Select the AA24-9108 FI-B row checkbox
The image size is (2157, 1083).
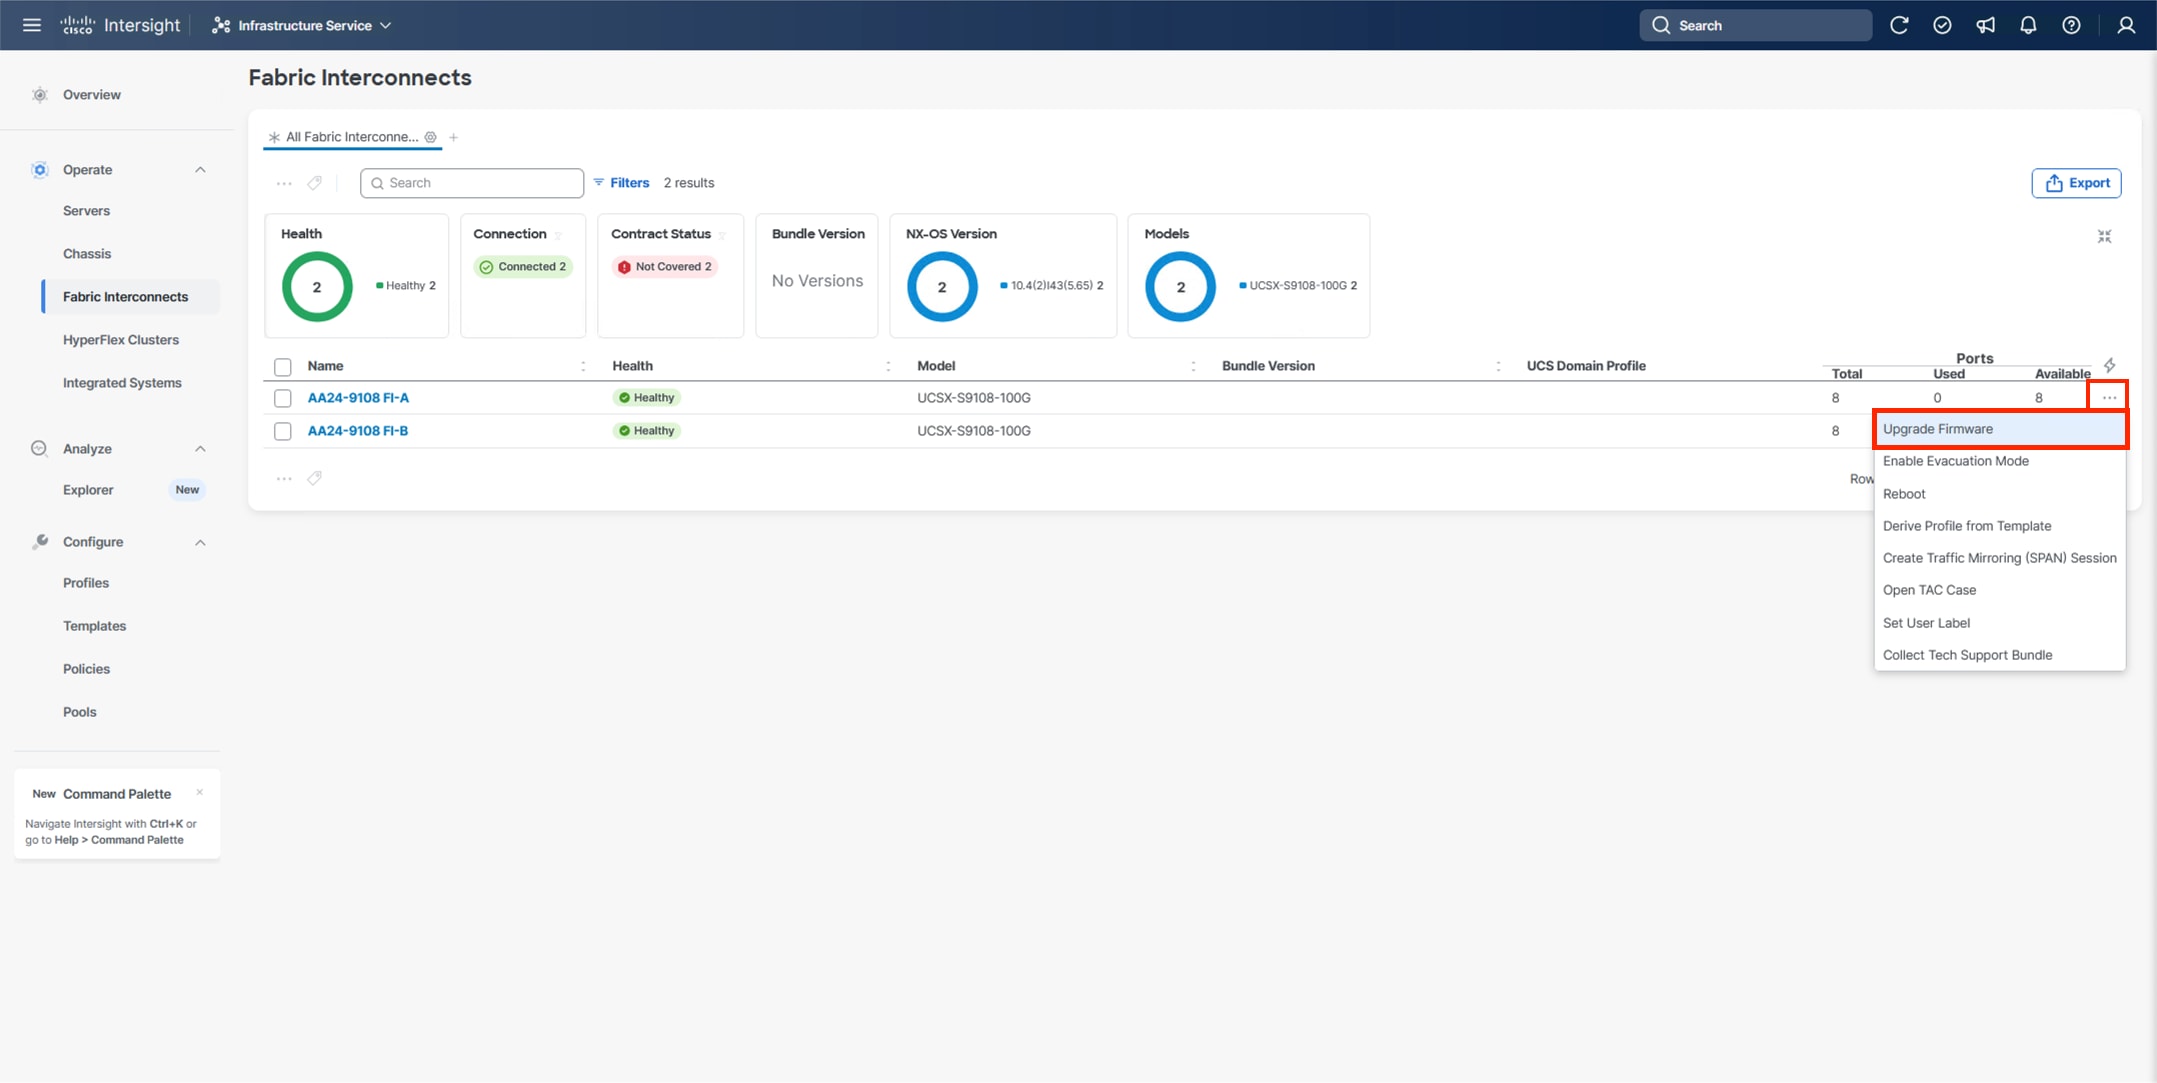(x=283, y=431)
